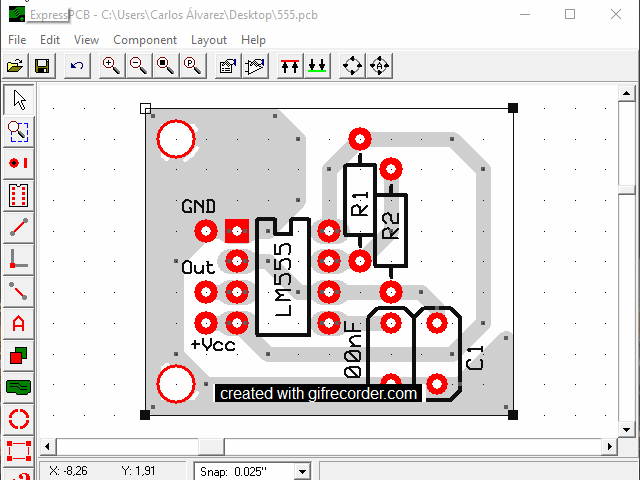Viewport: 640px width, 480px height.
Task: Select the board perimeter rectangle tool
Action: [x=19, y=450]
